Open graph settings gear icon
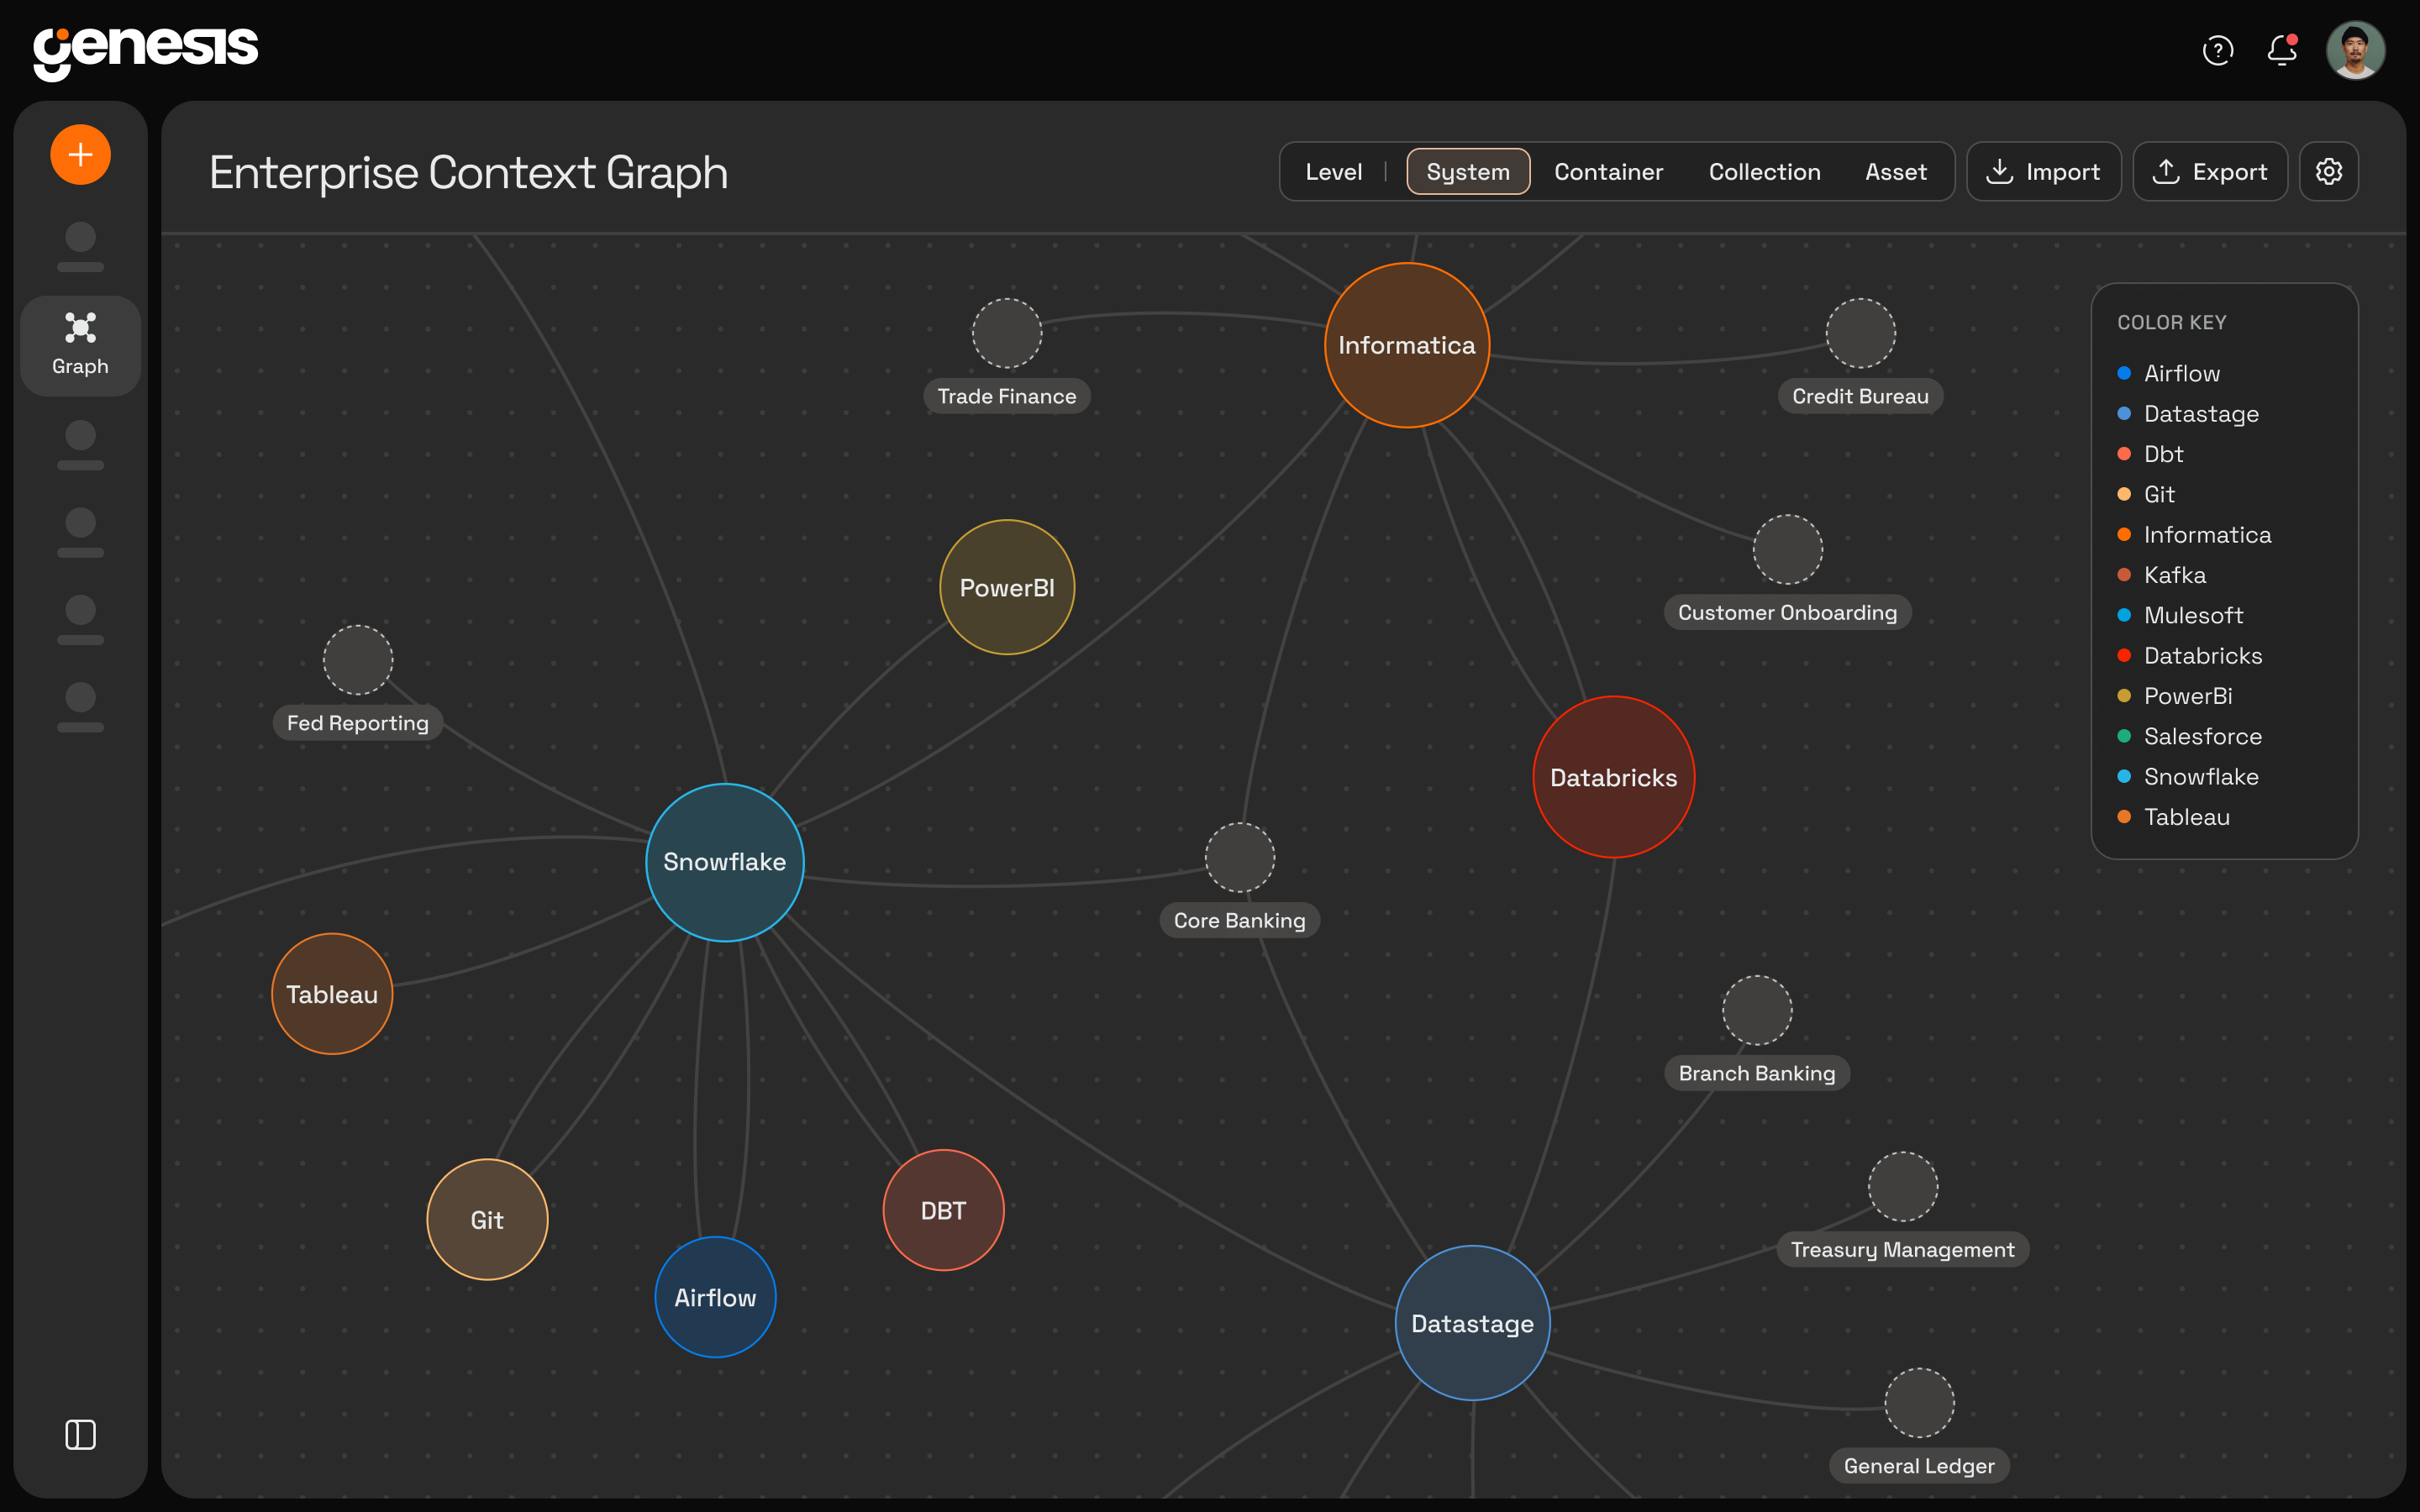The height and width of the screenshot is (1512, 2420). click(x=2328, y=172)
